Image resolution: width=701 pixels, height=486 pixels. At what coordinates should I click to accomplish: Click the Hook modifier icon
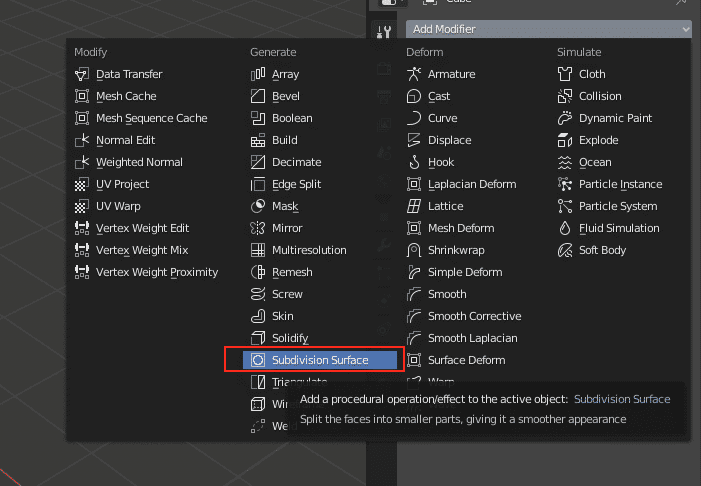coord(414,162)
